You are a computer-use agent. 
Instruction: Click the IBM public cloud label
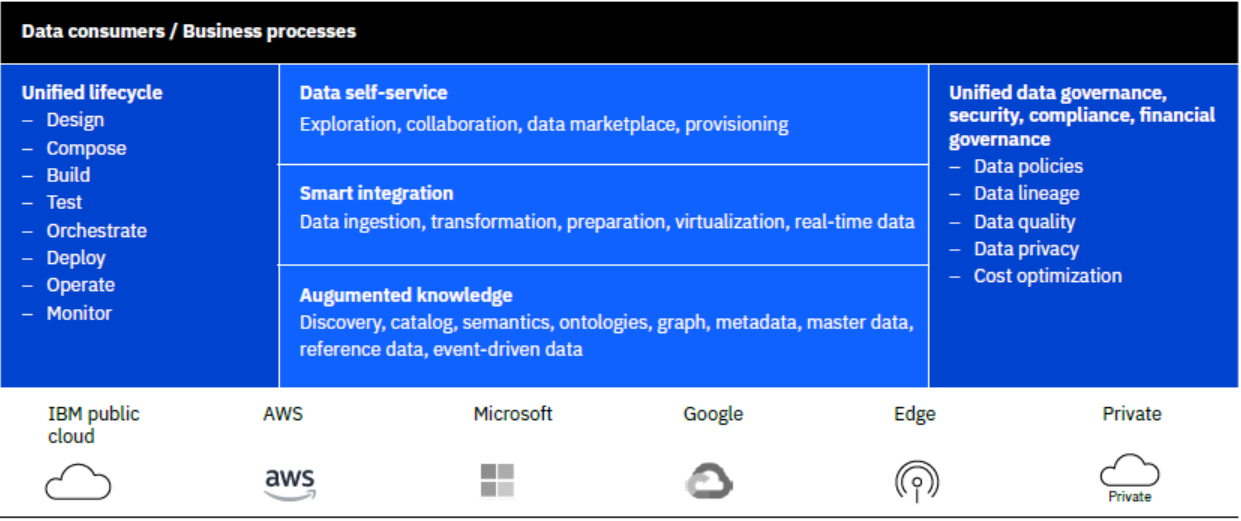pos(93,424)
